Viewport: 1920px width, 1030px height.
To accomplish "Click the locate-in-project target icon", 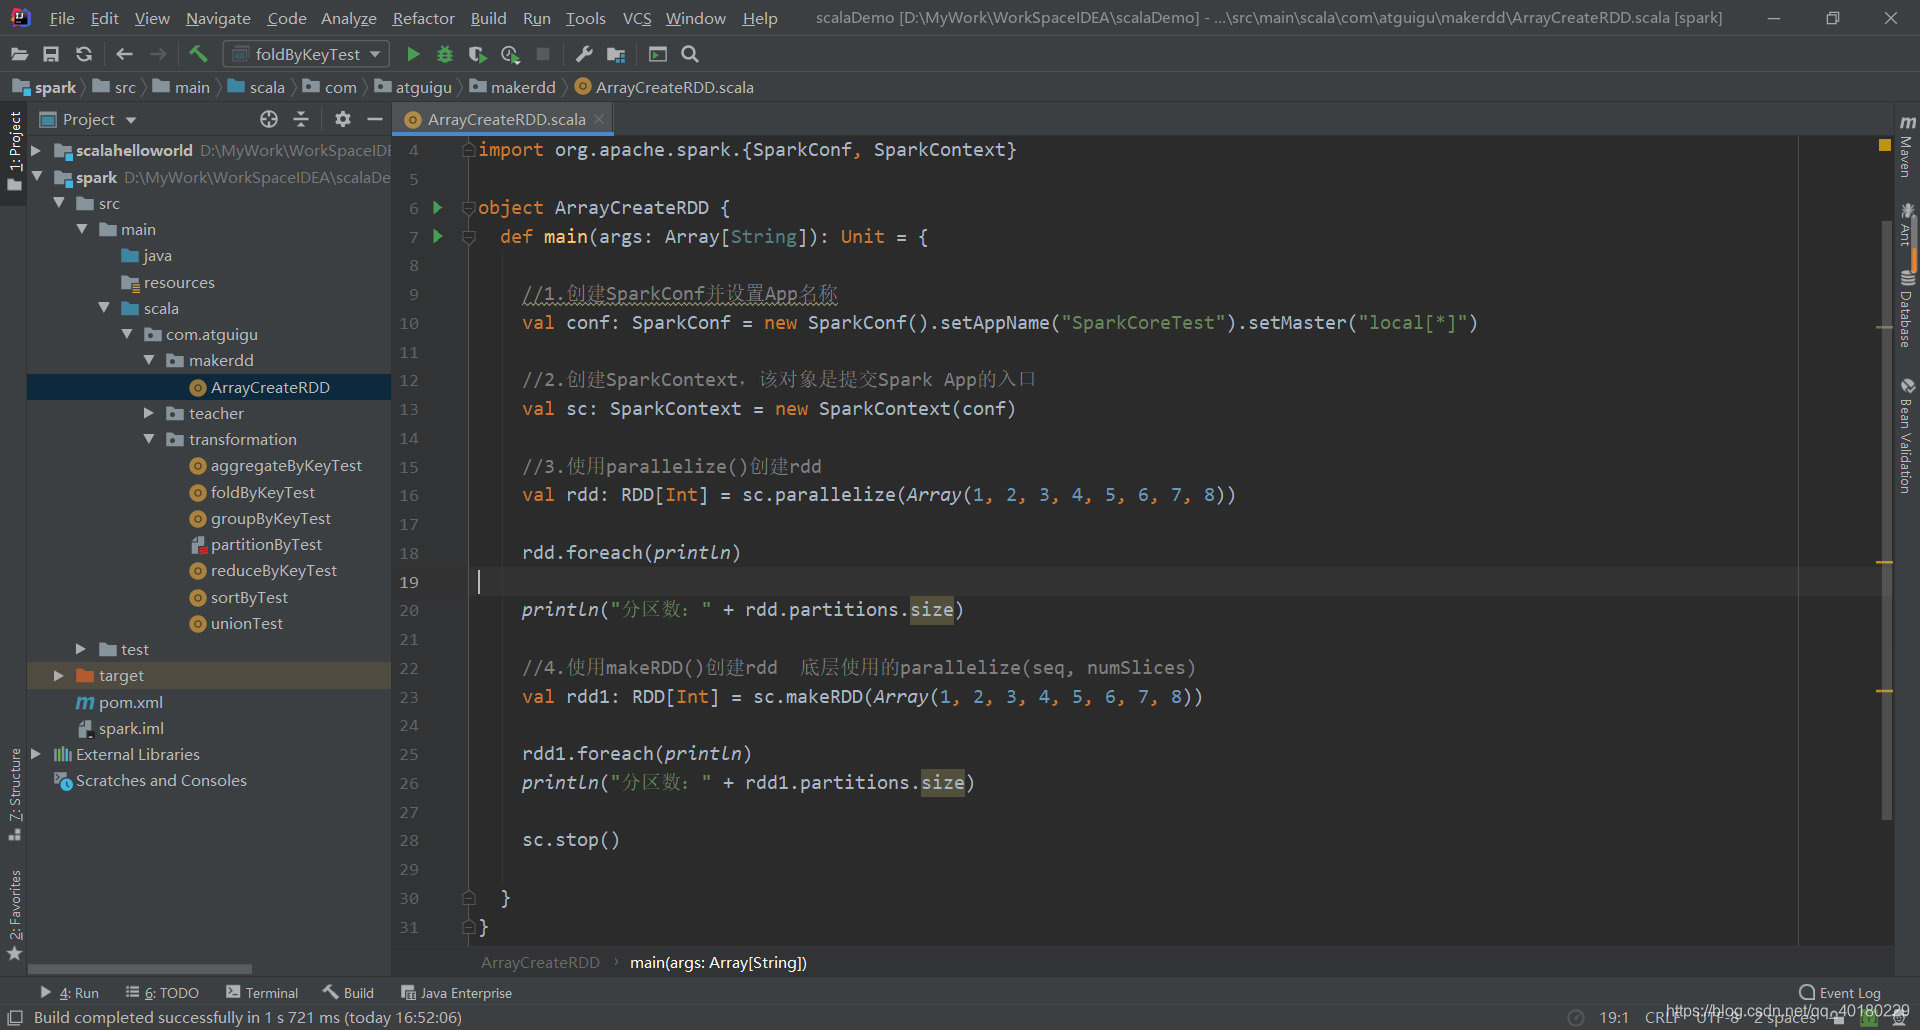I will tap(269, 119).
